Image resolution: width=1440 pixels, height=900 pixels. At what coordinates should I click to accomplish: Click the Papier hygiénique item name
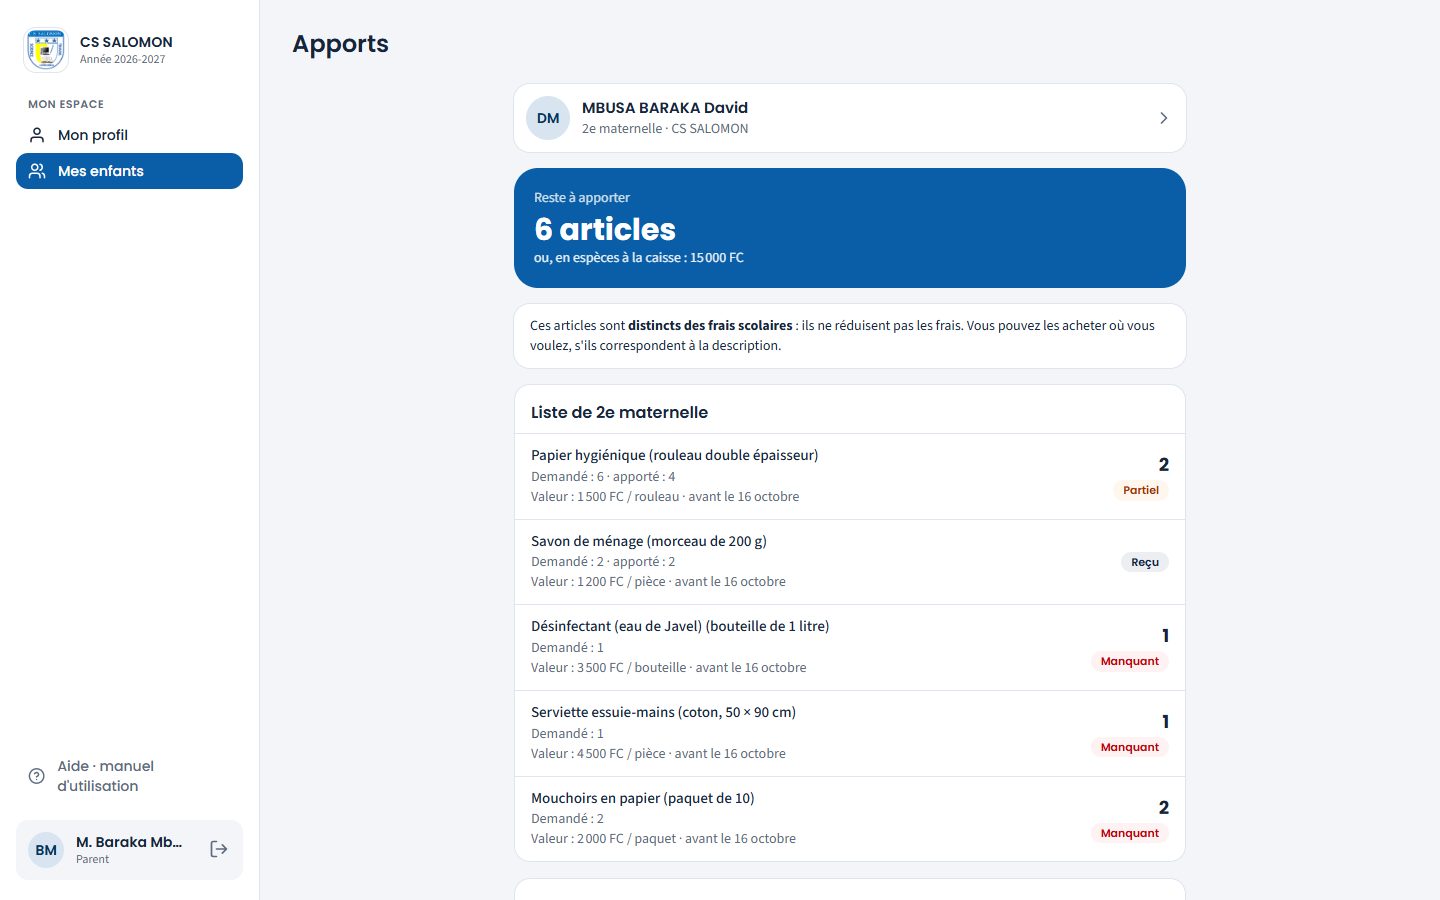(674, 455)
